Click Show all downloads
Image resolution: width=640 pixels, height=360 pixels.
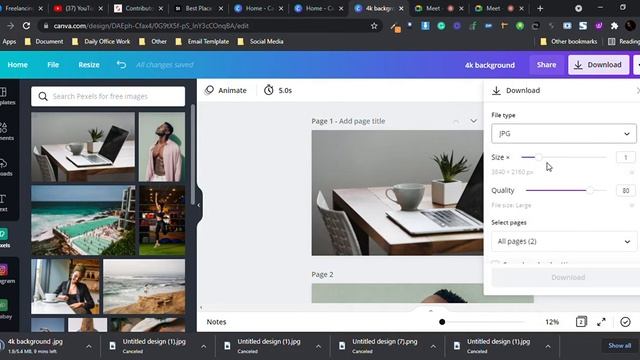coord(619,346)
